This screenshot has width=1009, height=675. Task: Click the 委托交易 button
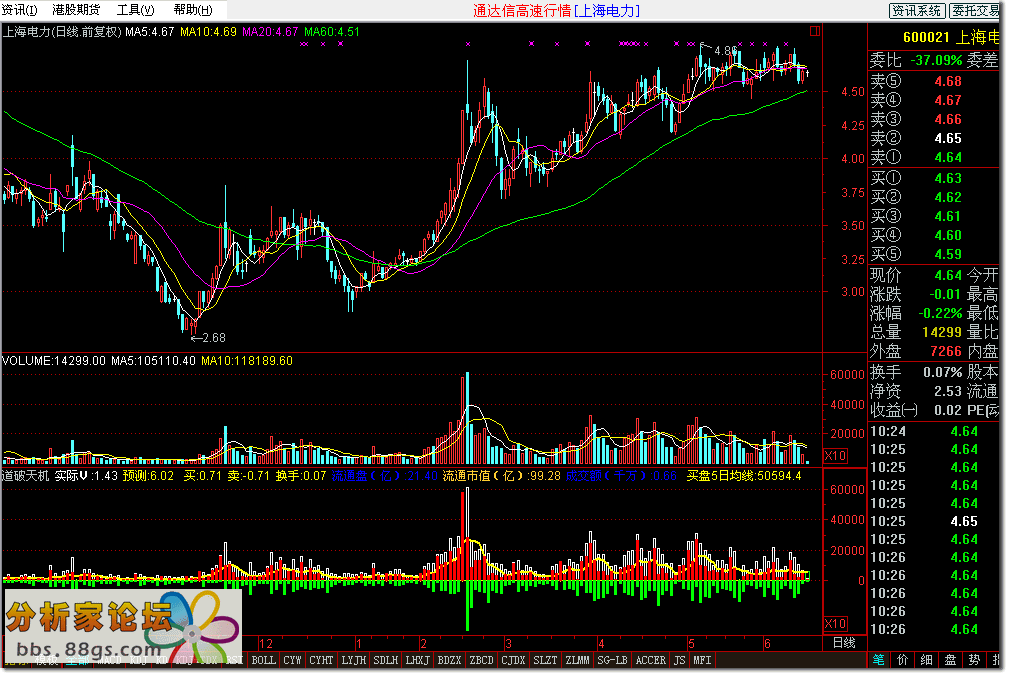(x=974, y=10)
